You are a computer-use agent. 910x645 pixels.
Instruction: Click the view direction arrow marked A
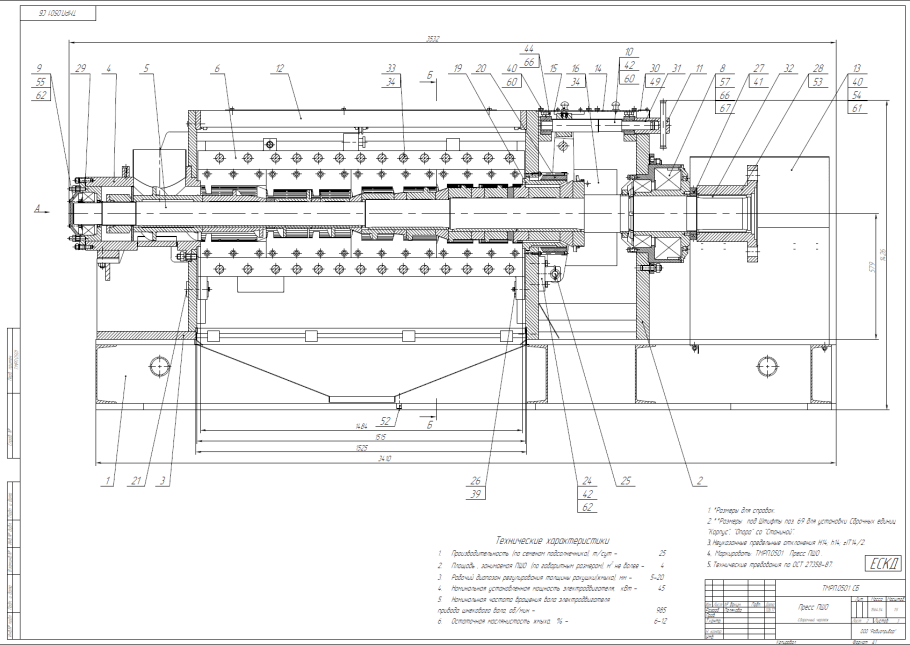[x=35, y=210]
